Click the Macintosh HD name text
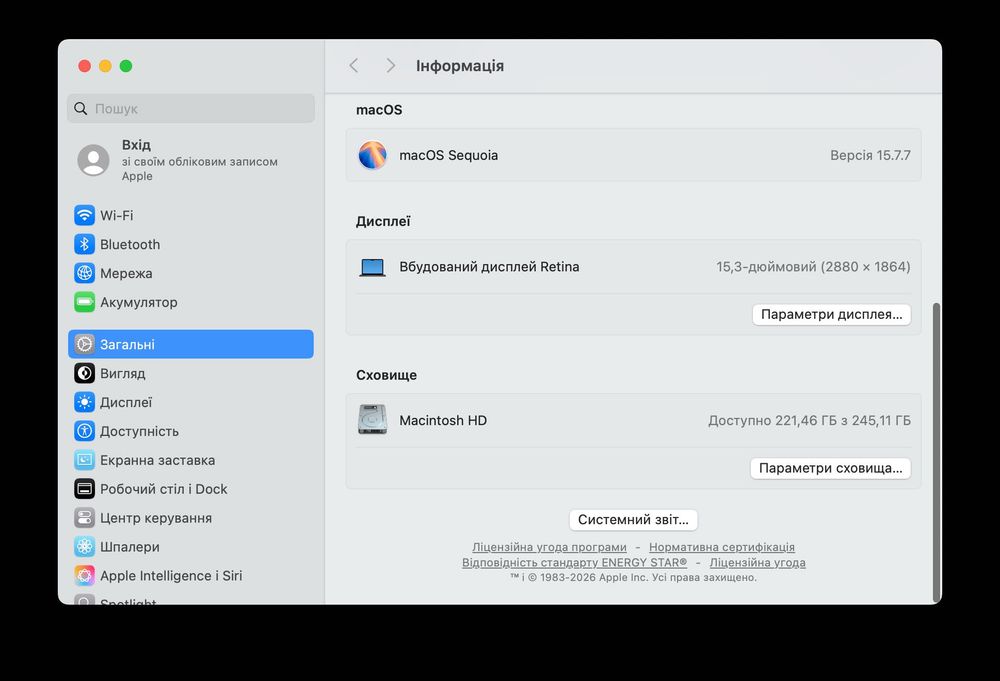Viewport: 1000px width, 681px height. 443,420
